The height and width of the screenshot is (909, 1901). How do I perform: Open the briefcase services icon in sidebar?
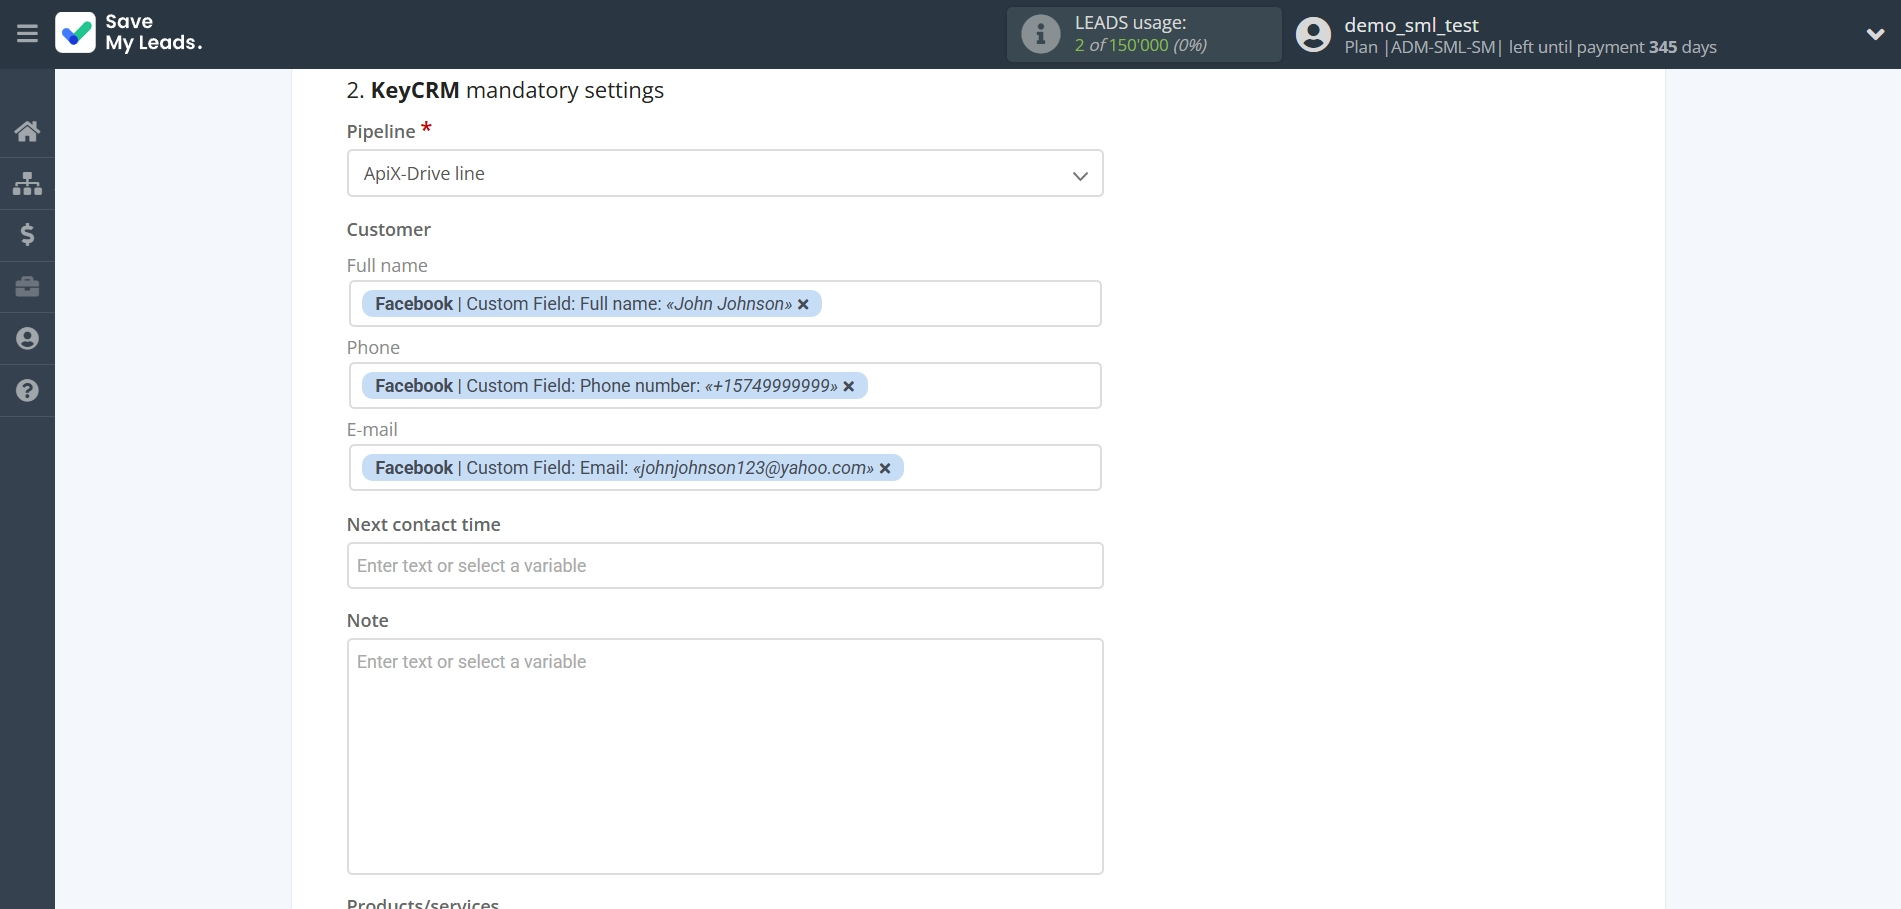click(27, 287)
